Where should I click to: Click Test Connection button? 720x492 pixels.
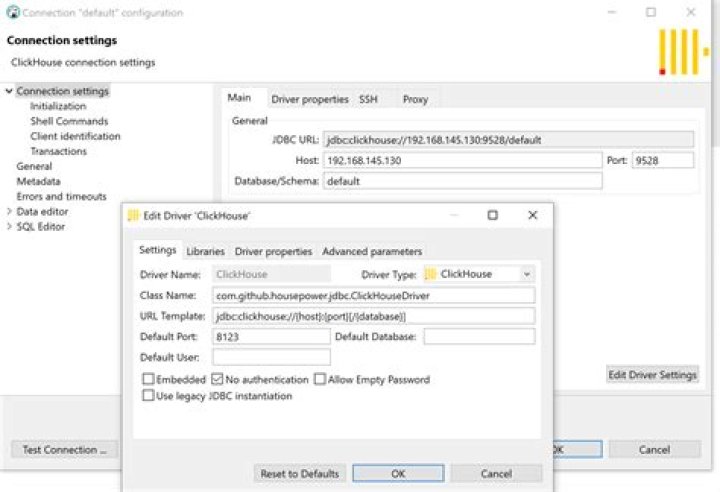point(64,450)
